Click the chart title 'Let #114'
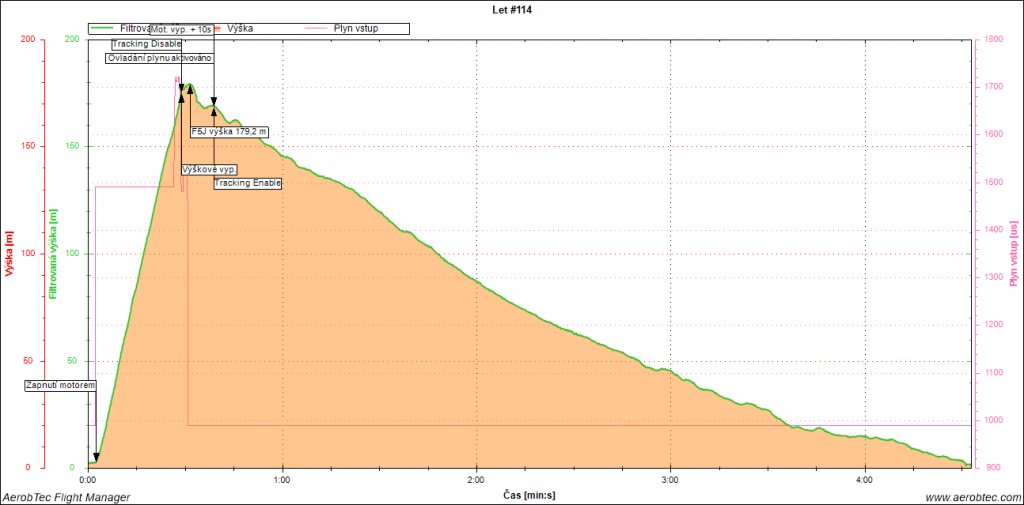The image size is (1024, 505). click(511, 7)
